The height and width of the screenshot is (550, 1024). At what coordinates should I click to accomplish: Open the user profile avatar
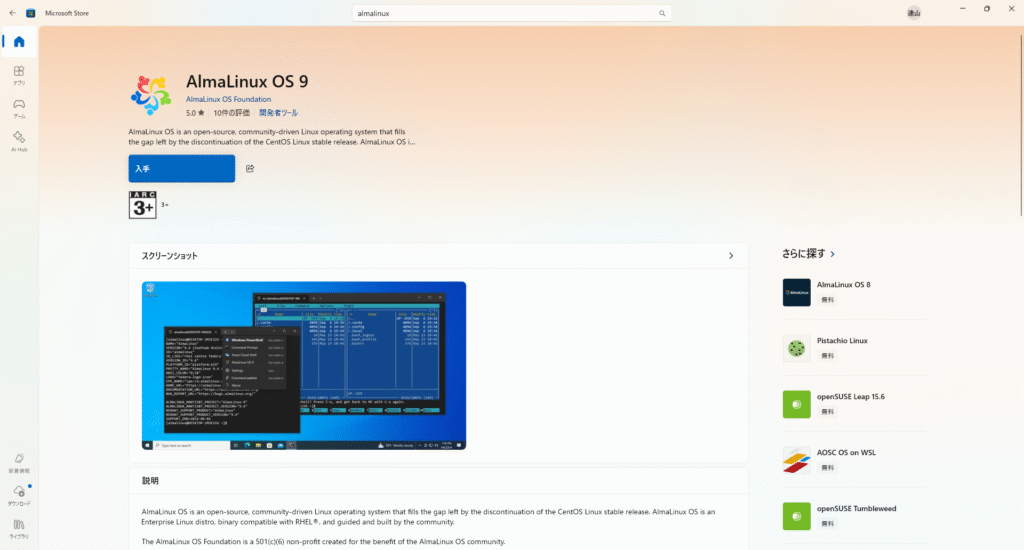[x=914, y=12]
